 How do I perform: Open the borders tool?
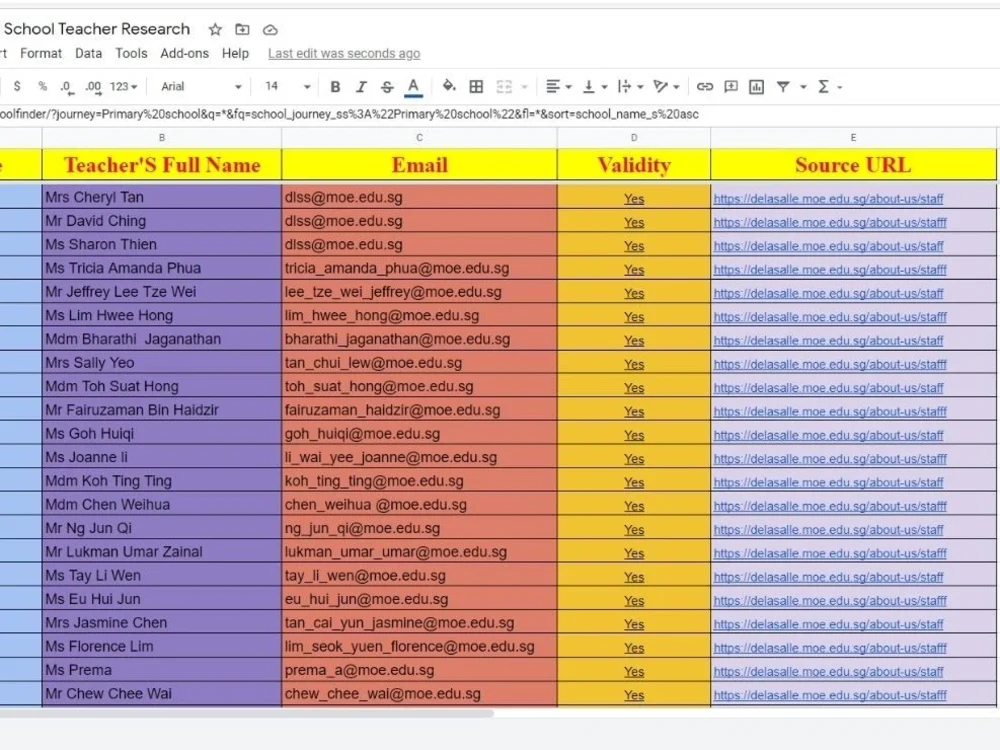point(476,87)
